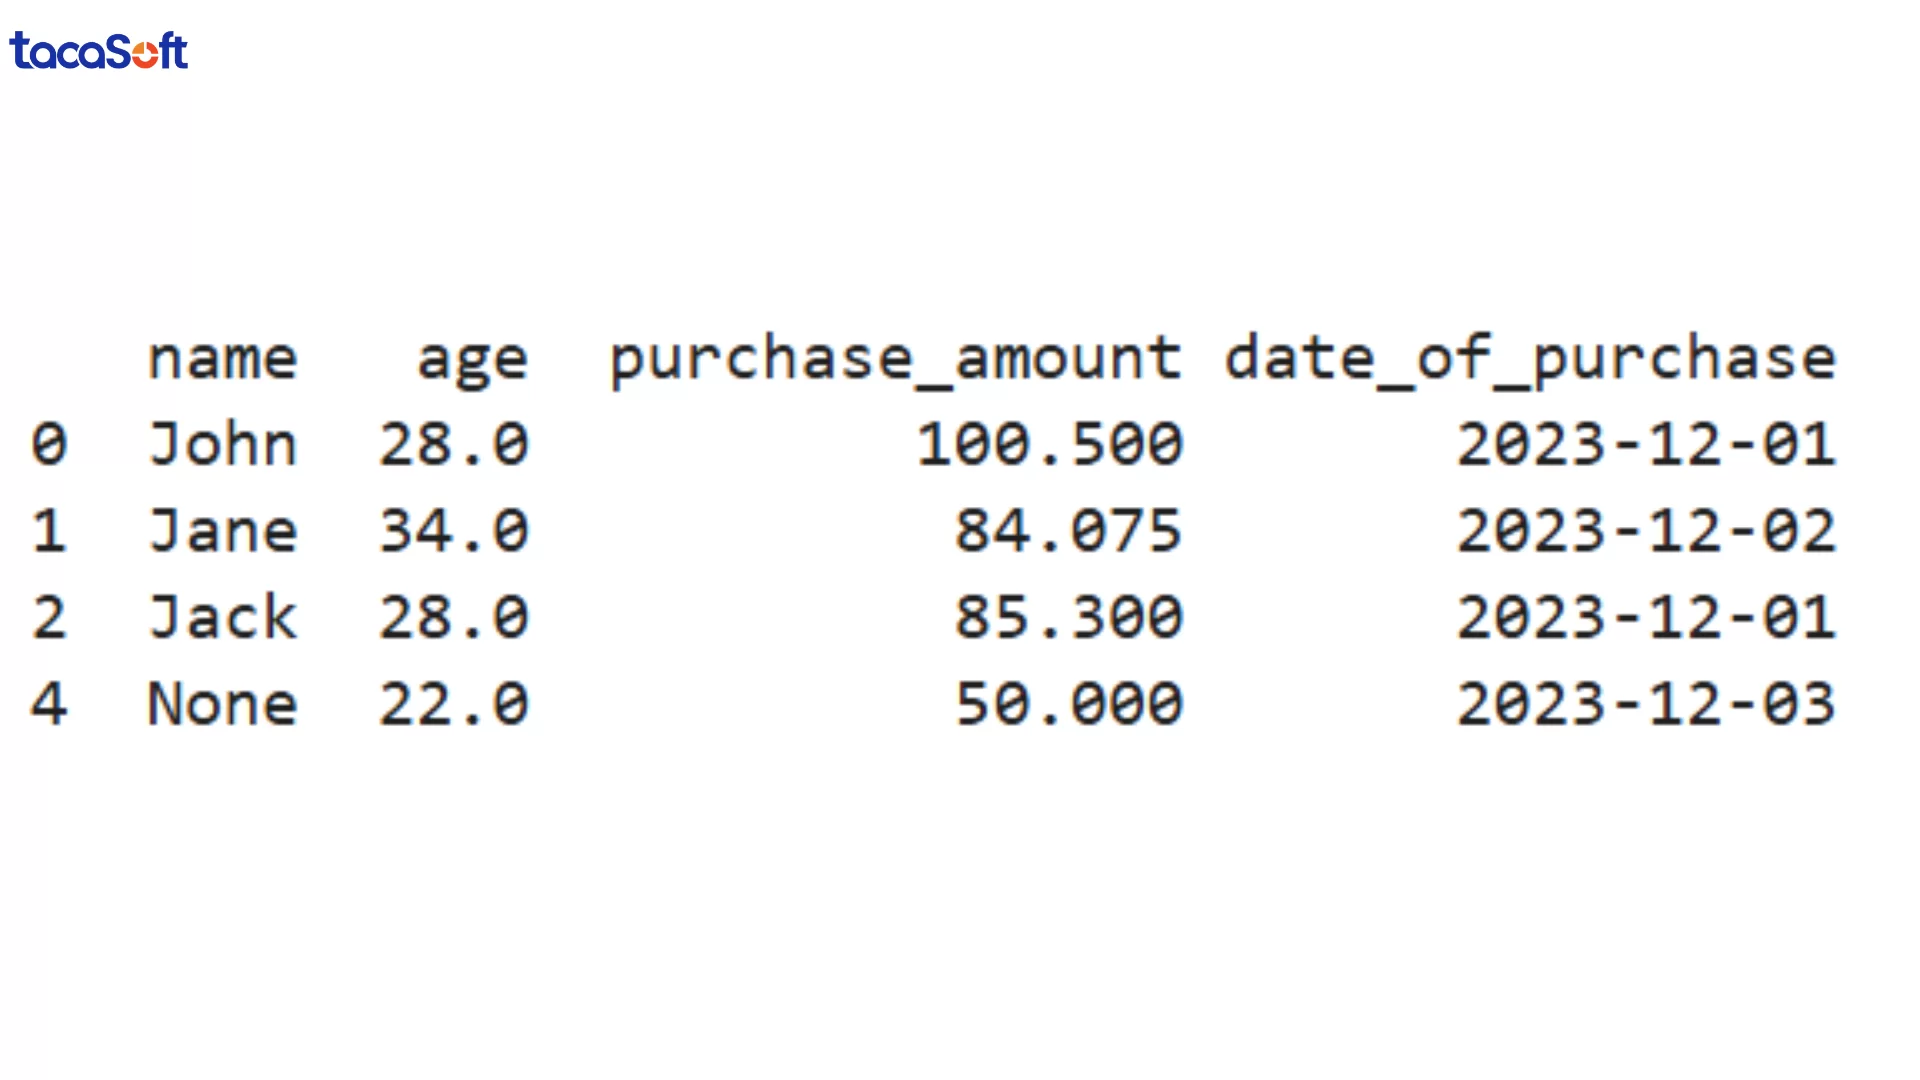Click the date 2023-12-02
The height and width of the screenshot is (1080, 1920).
tap(1646, 531)
